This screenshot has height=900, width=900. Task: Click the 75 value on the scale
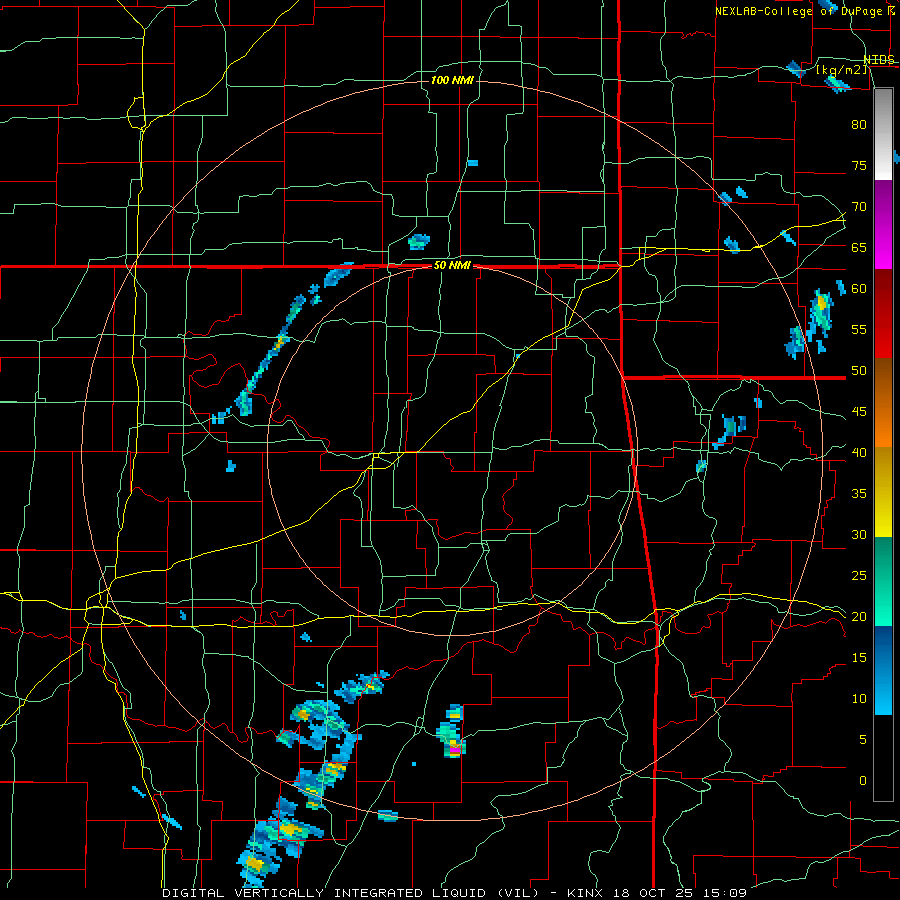pyautogui.click(x=859, y=165)
